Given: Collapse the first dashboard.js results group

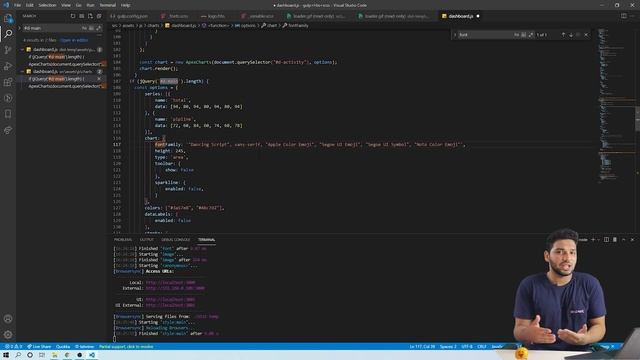Looking at the screenshot, I should pyautogui.click(x=22, y=49).
